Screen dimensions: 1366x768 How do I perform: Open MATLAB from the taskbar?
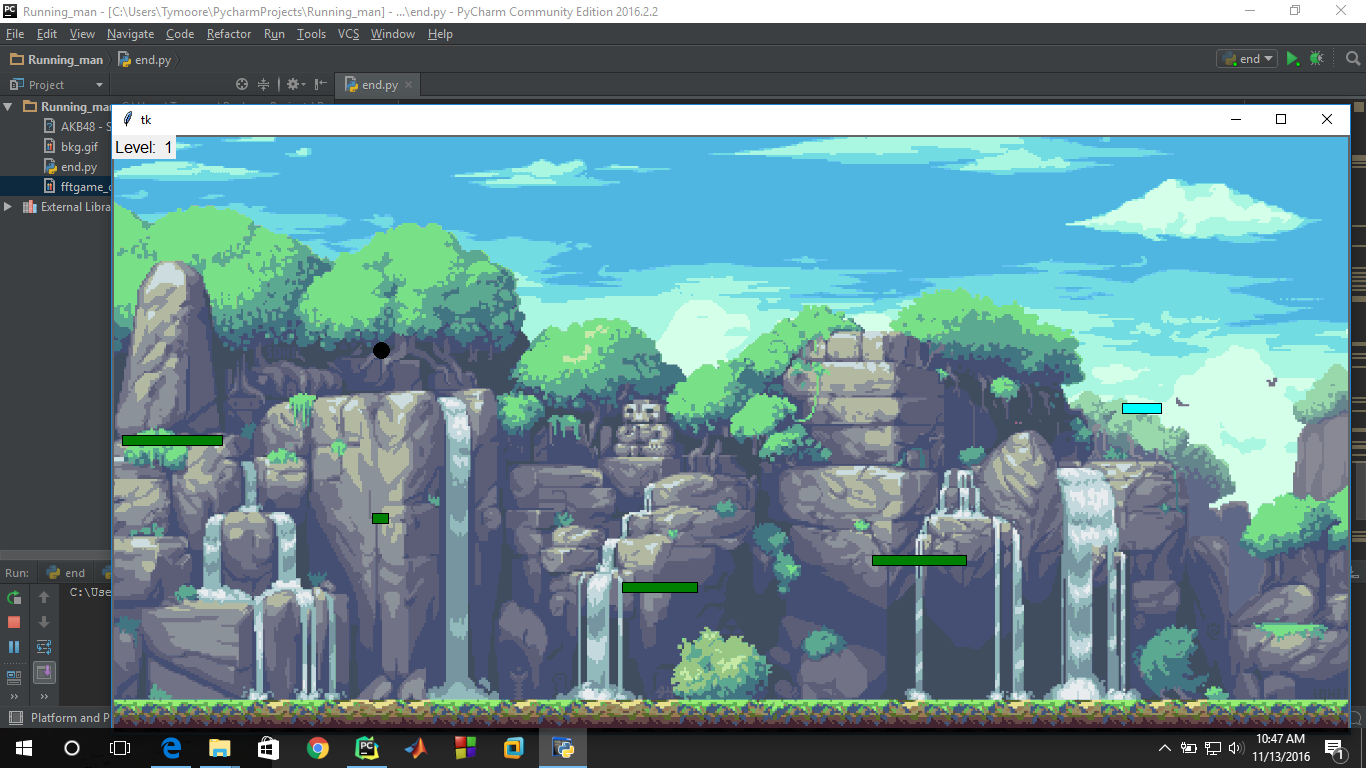[416, 748]
